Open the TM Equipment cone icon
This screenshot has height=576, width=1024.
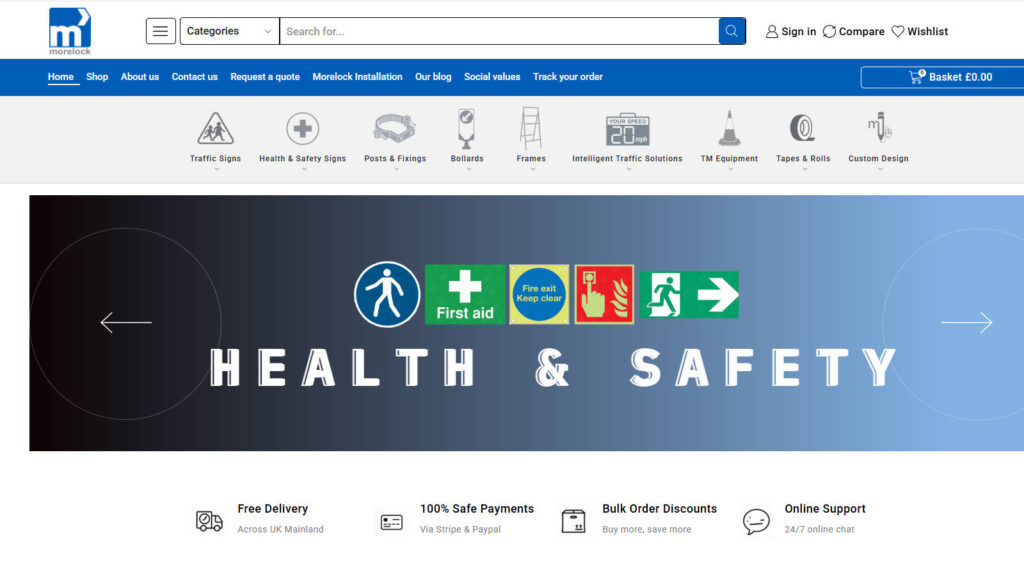click(x=729, y=129)
